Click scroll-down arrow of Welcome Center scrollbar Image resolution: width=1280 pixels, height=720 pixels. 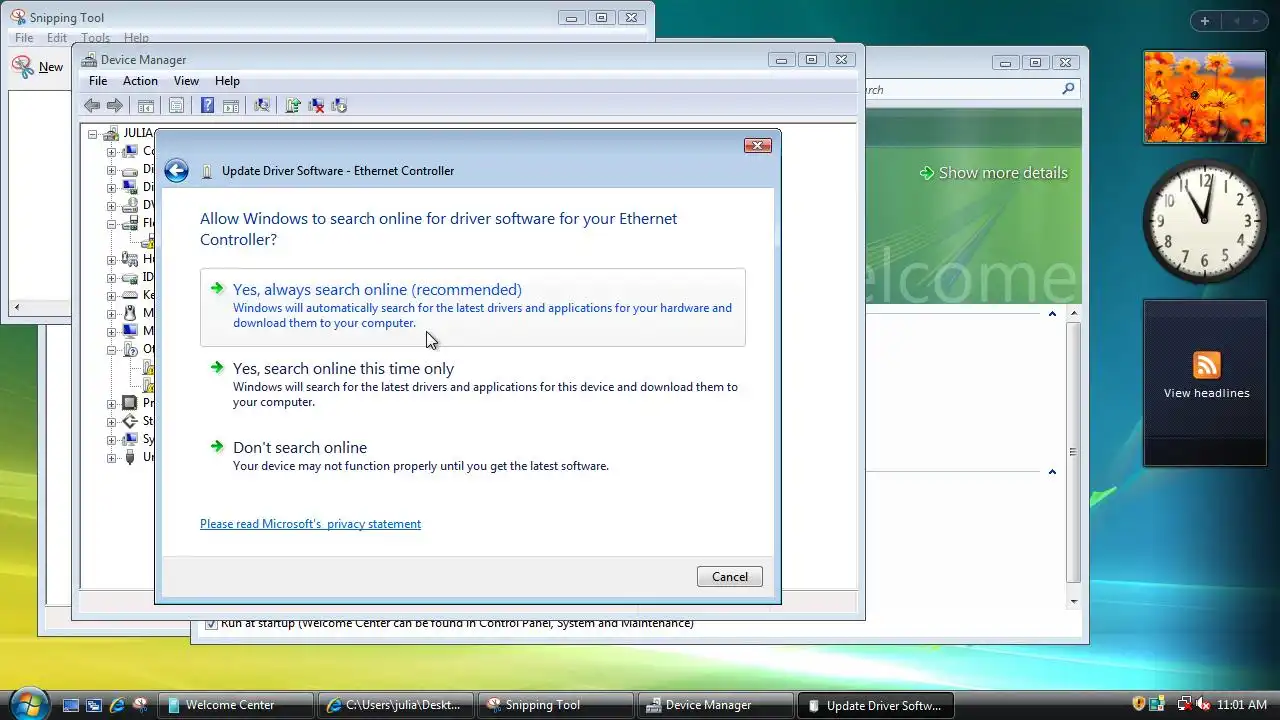1074,601
